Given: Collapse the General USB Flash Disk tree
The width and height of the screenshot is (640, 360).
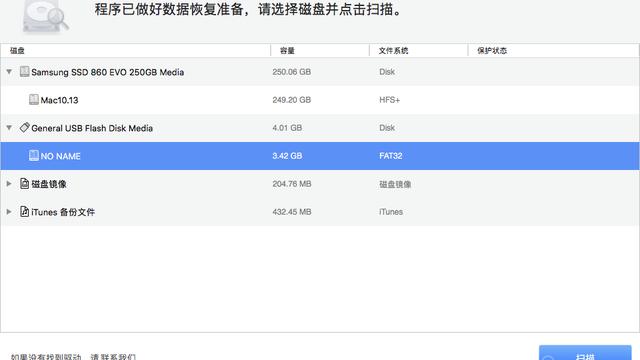Looking at the screenshot, I should coord(9,128).
